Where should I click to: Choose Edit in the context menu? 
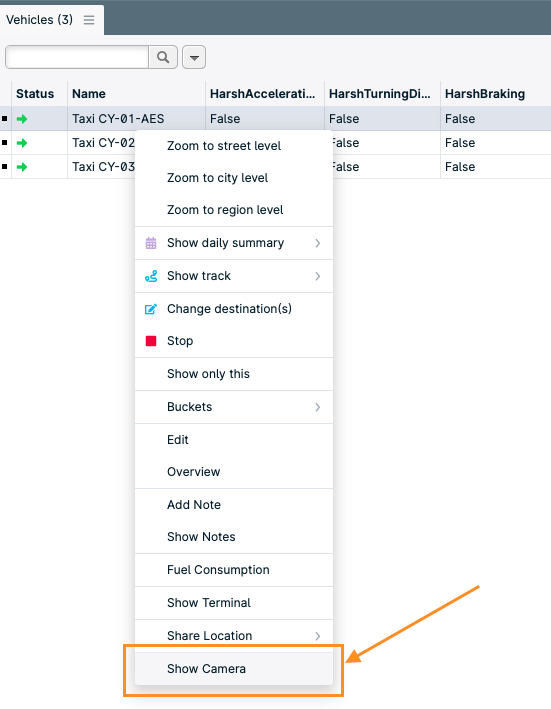point(234,440)
